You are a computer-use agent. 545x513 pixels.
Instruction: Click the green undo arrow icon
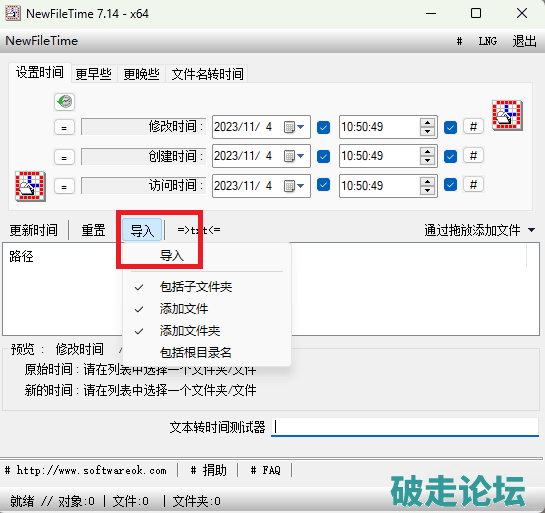(65, 102)
